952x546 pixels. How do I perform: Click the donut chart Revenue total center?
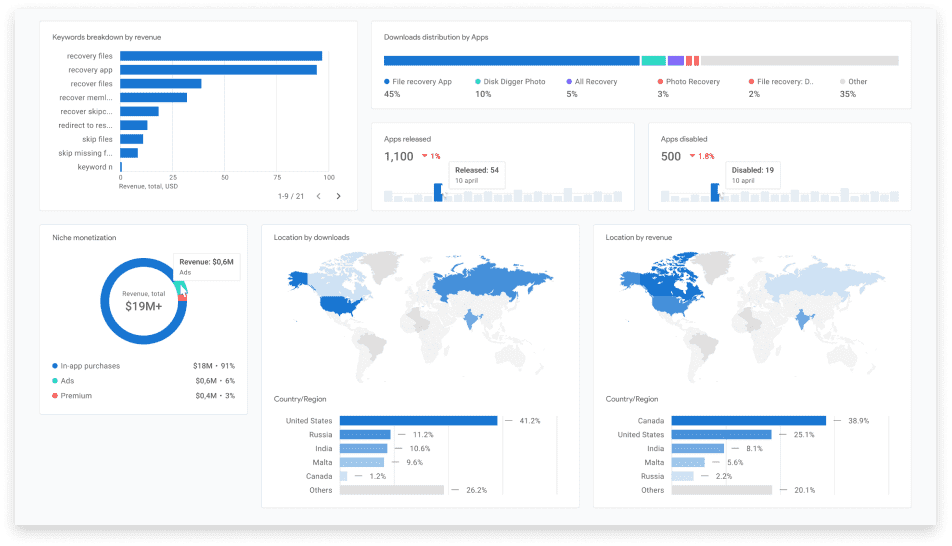pos(143,301)
